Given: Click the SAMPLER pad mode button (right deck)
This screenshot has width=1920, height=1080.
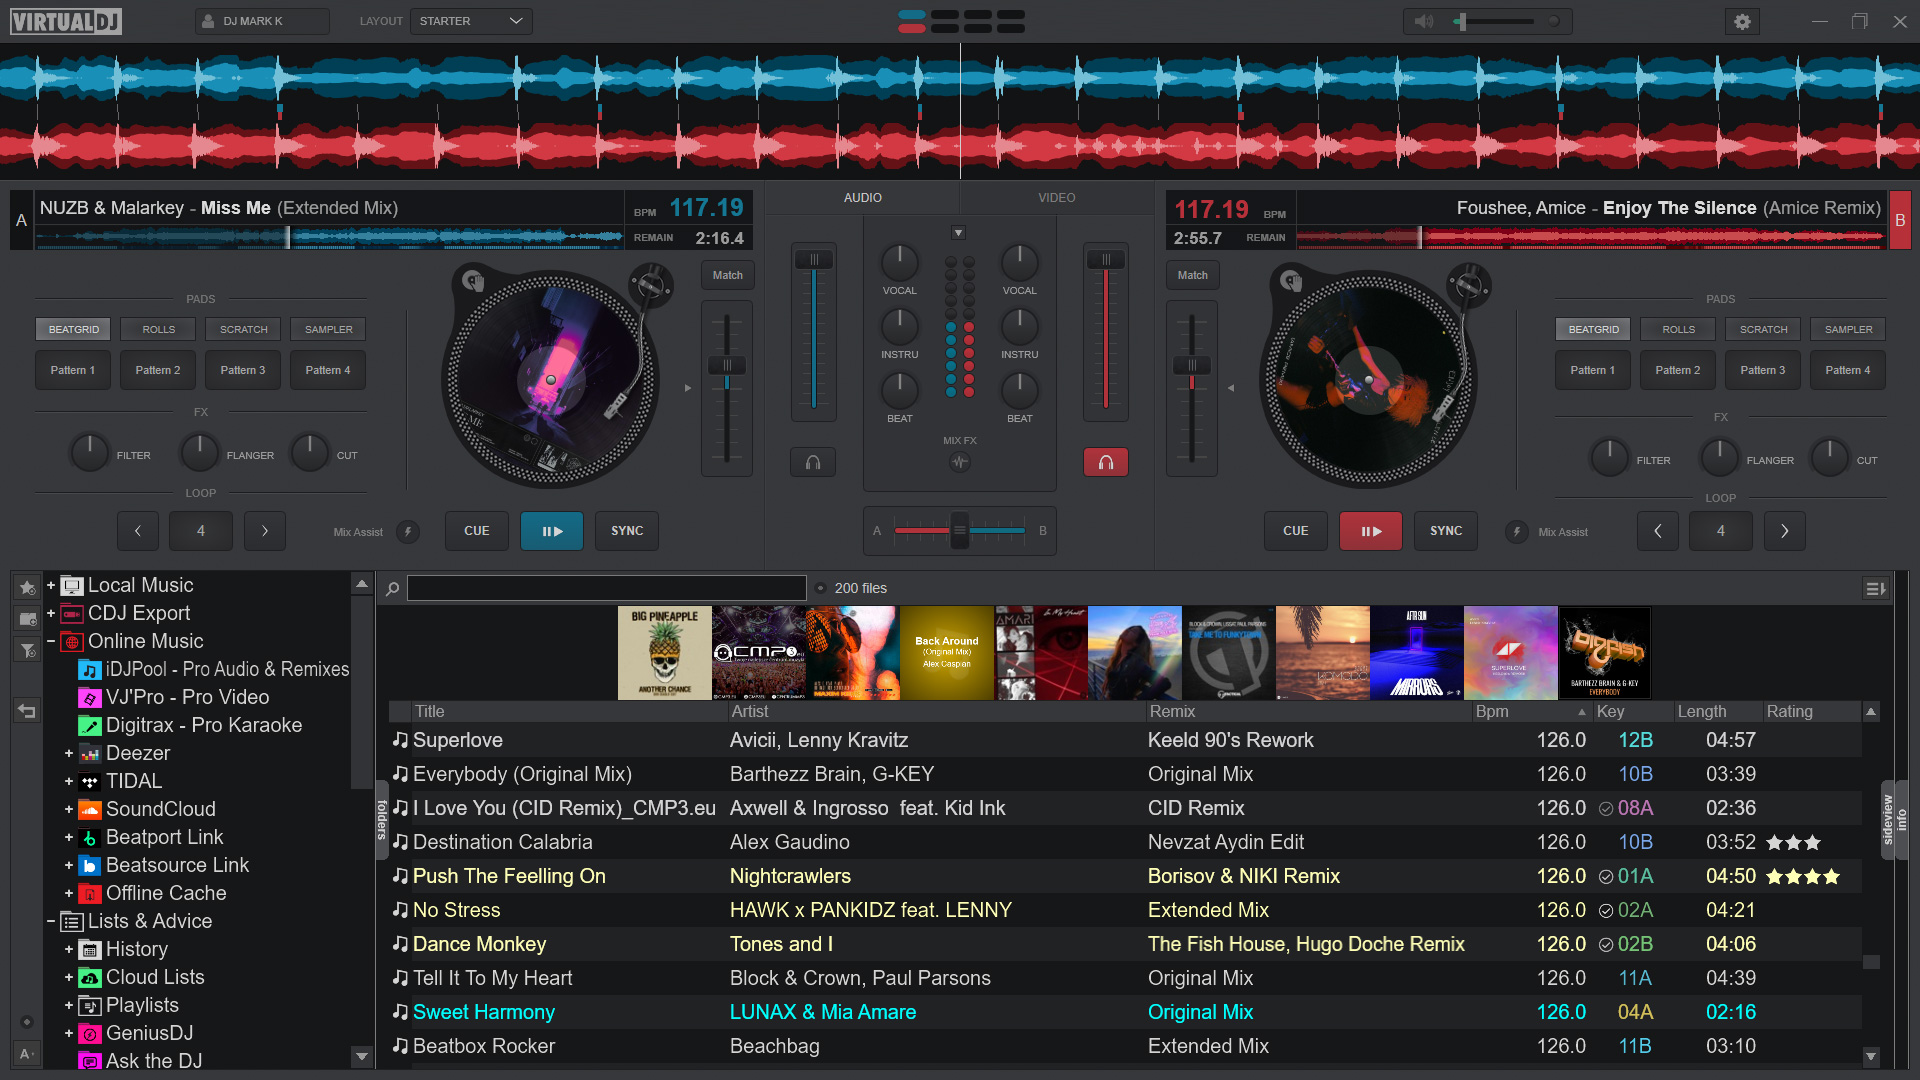Looking at the screenshot, I should [x=1849, y=328].
